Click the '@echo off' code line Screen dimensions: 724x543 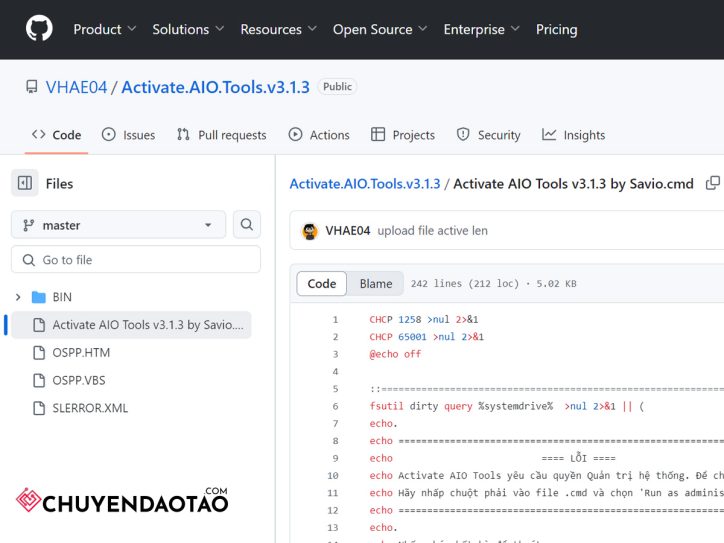point(395,354)
